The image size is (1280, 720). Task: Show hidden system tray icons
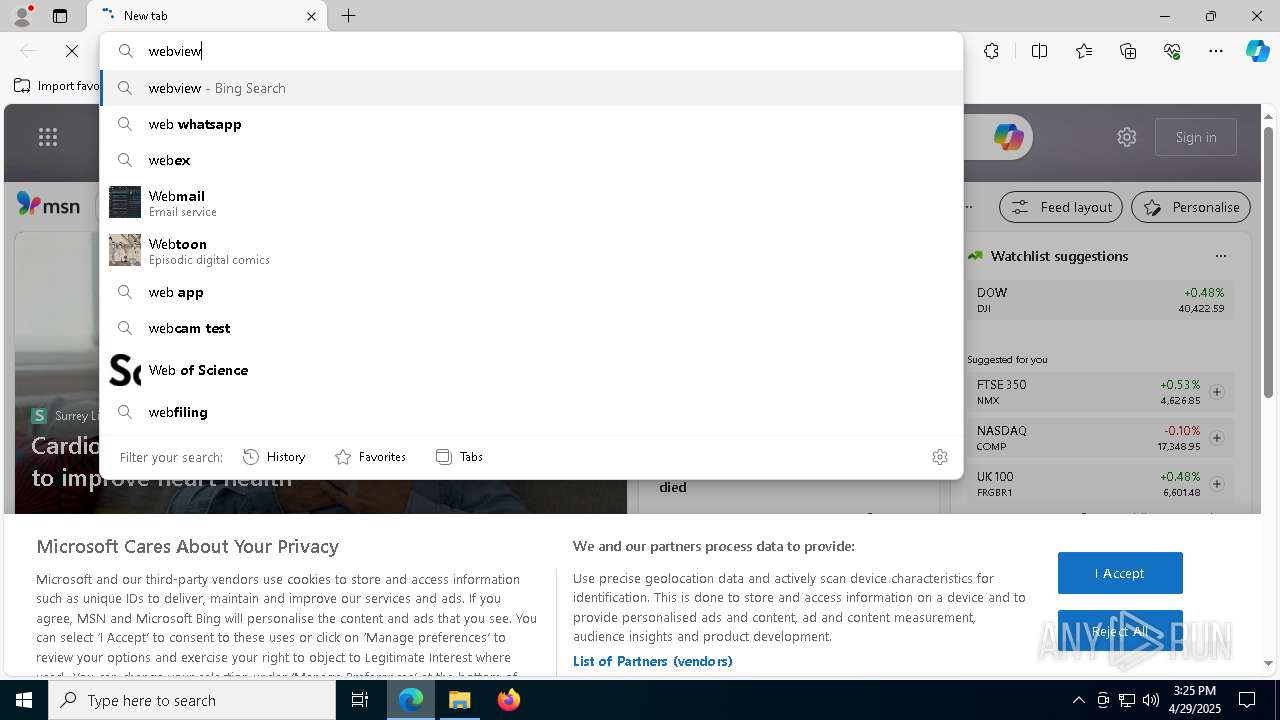tap(1078, 700)
